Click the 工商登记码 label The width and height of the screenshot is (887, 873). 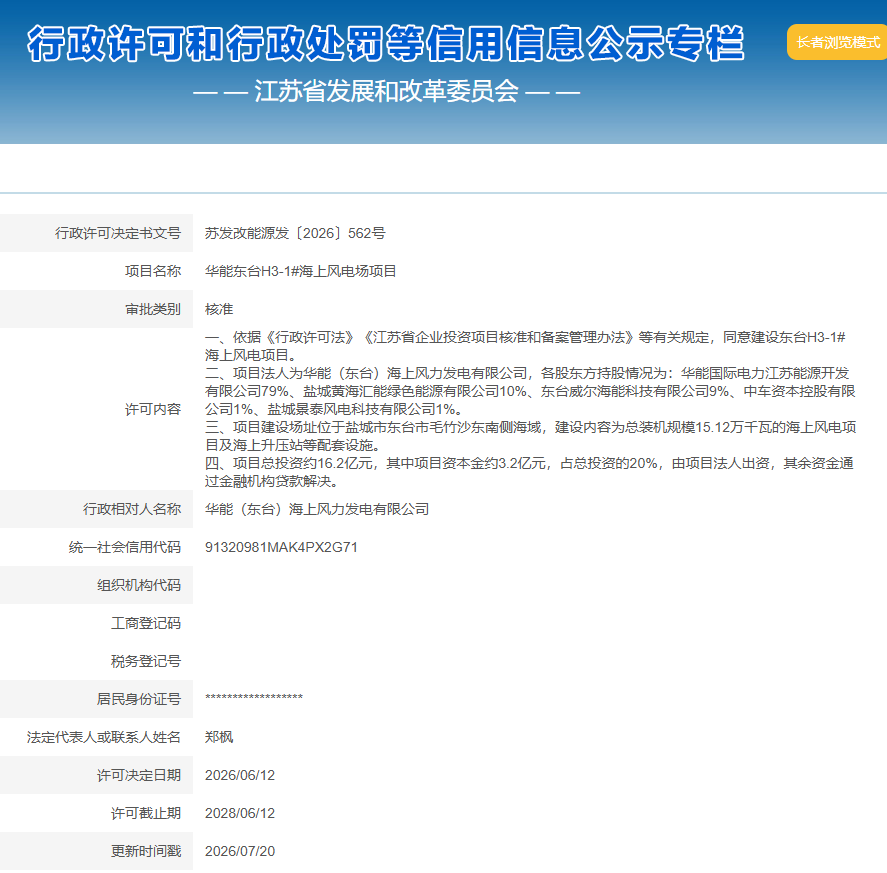click(146, 623)
